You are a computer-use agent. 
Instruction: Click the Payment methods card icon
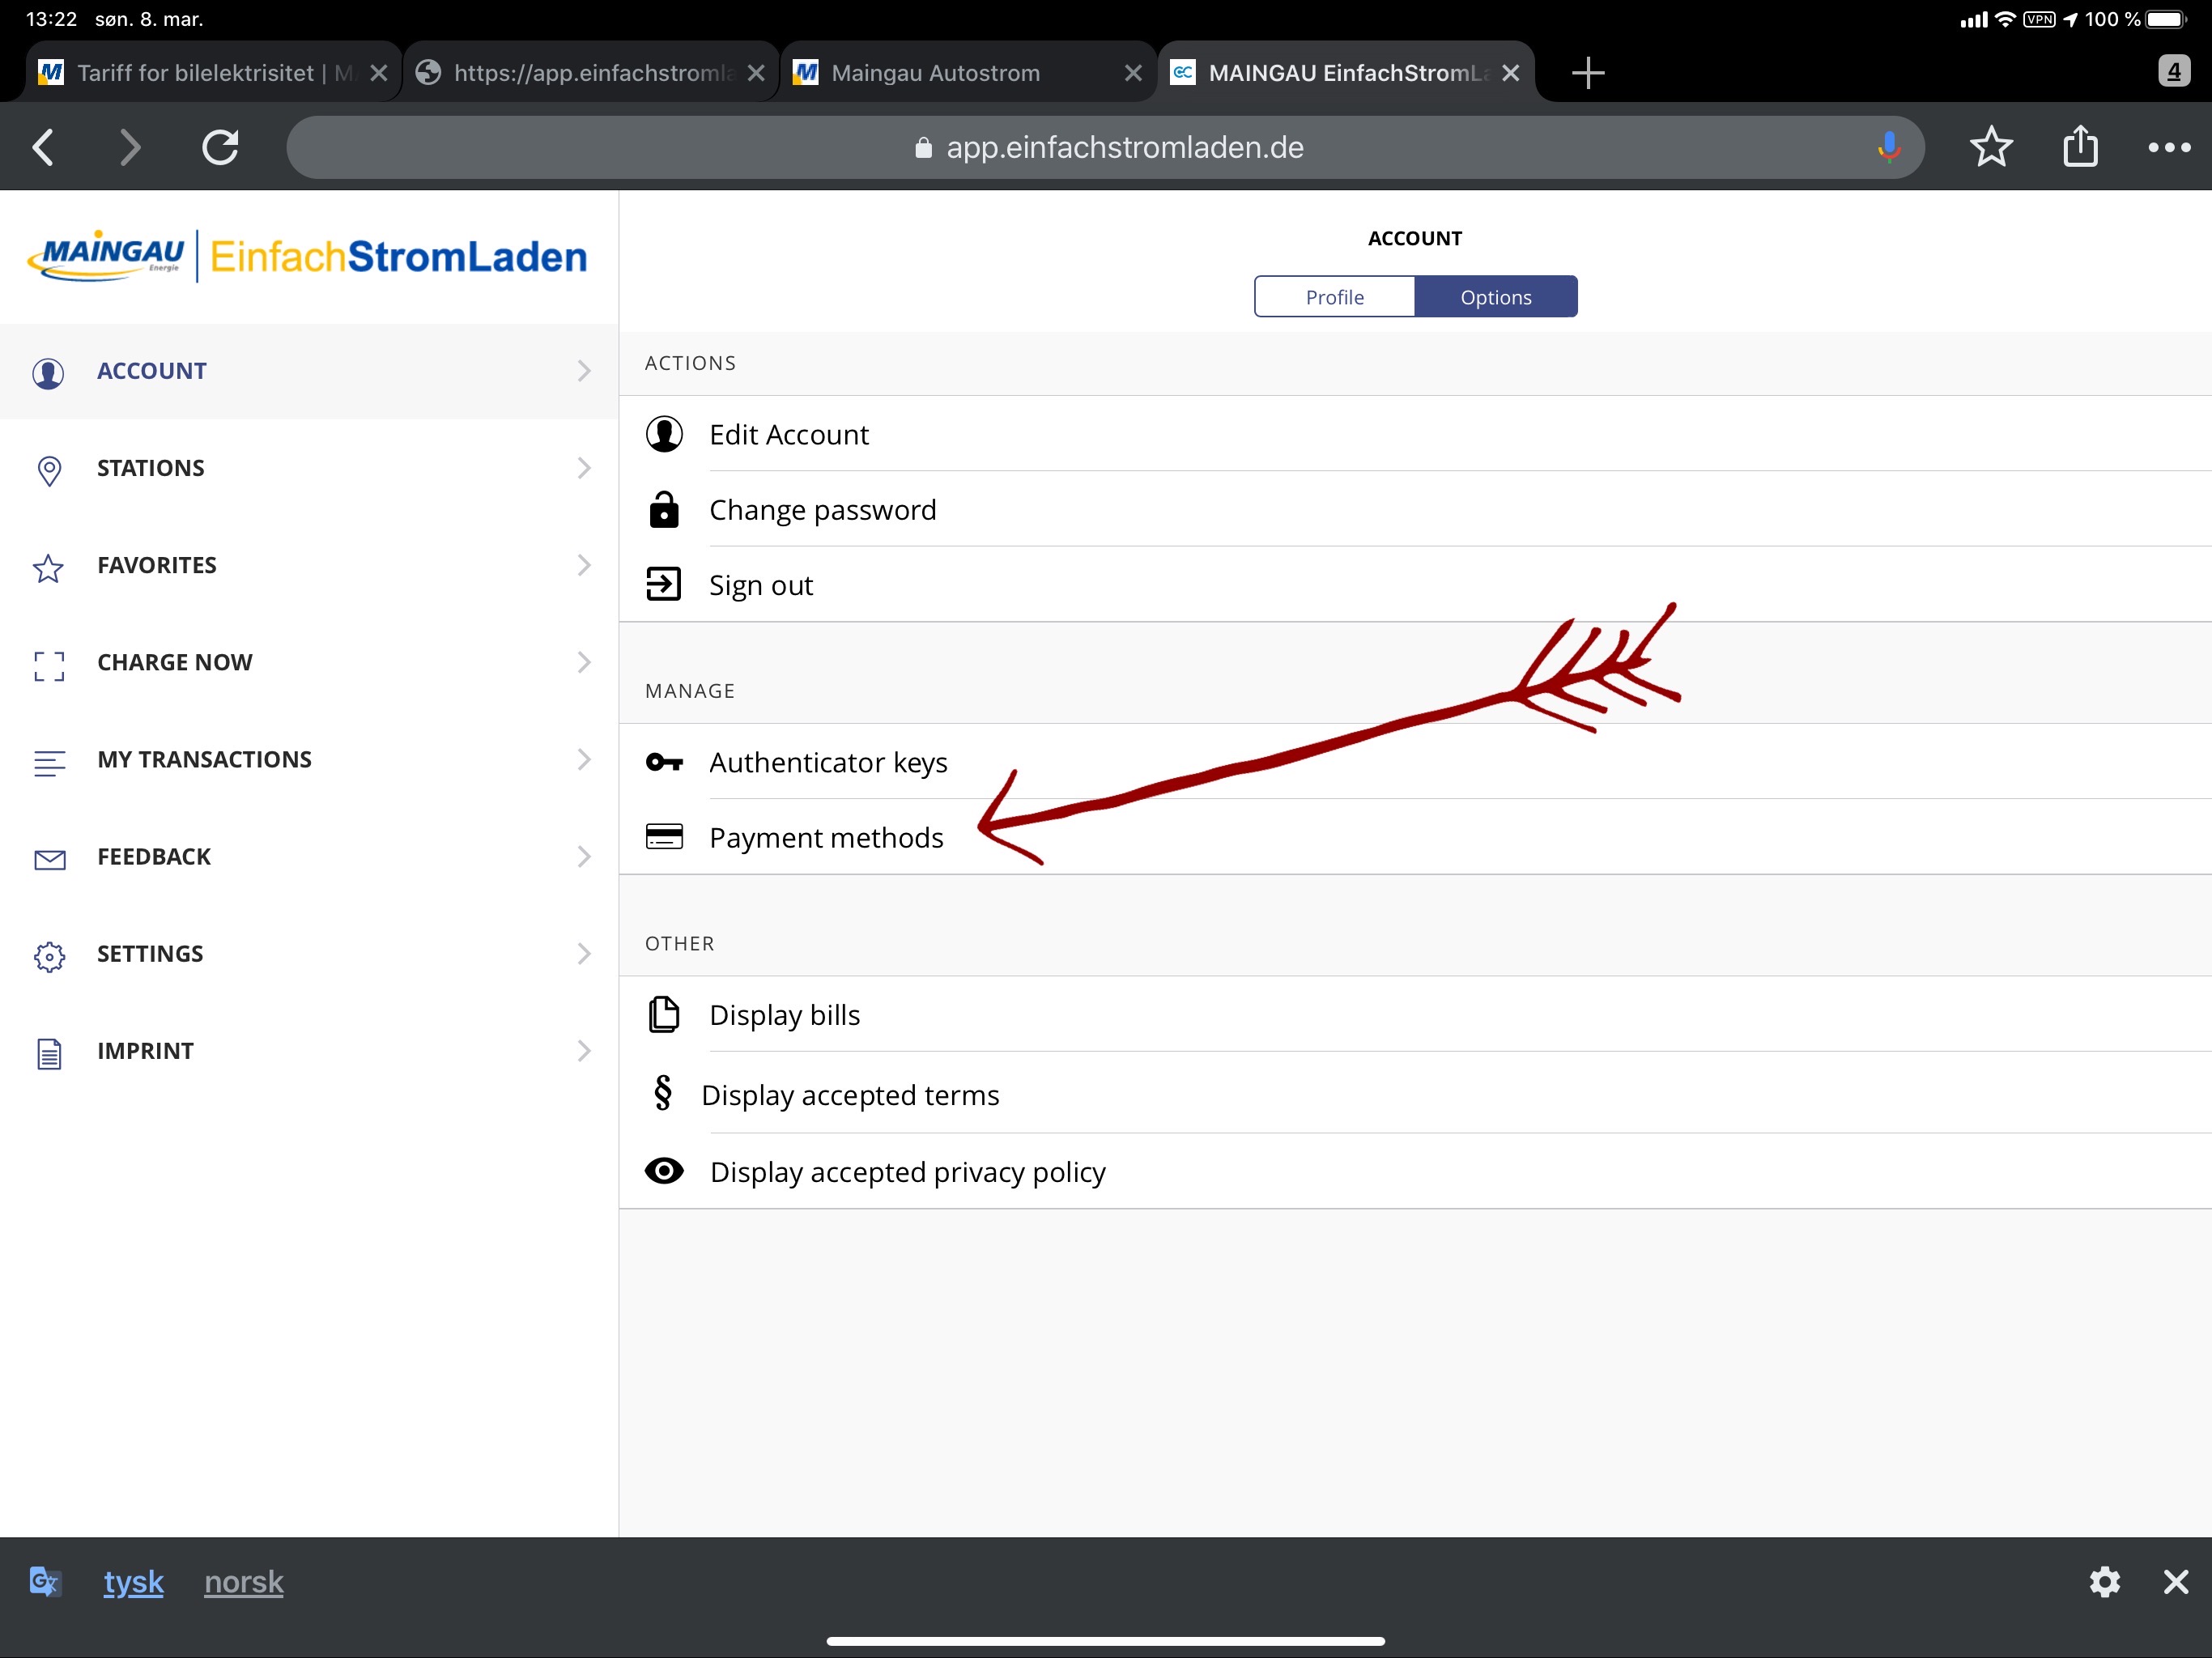click(x=664, y=837)
